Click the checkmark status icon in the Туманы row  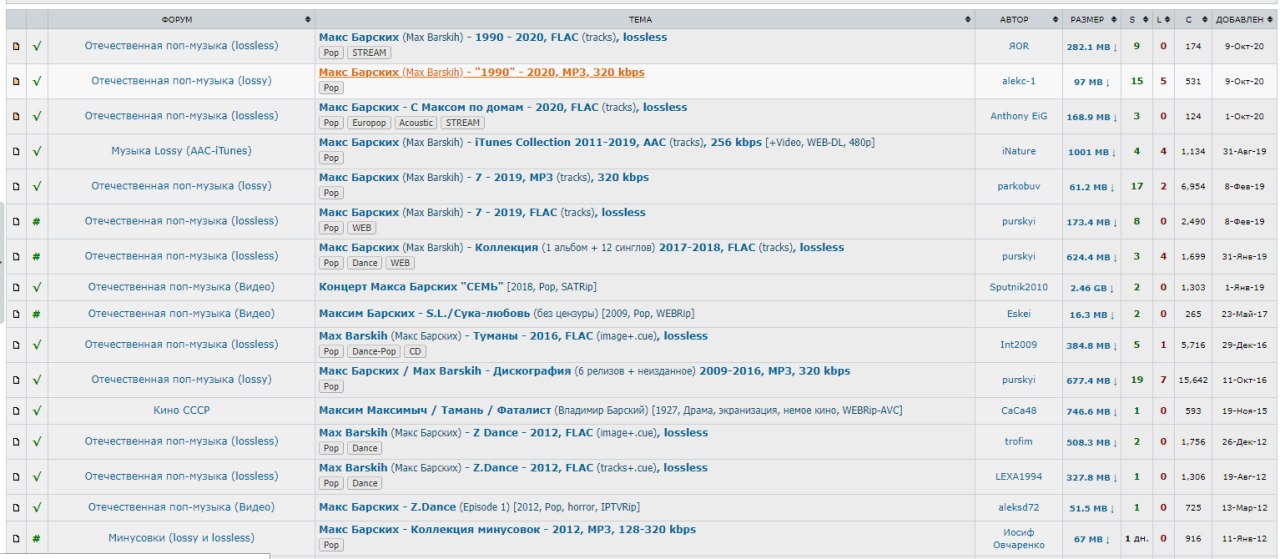point(36,344)
